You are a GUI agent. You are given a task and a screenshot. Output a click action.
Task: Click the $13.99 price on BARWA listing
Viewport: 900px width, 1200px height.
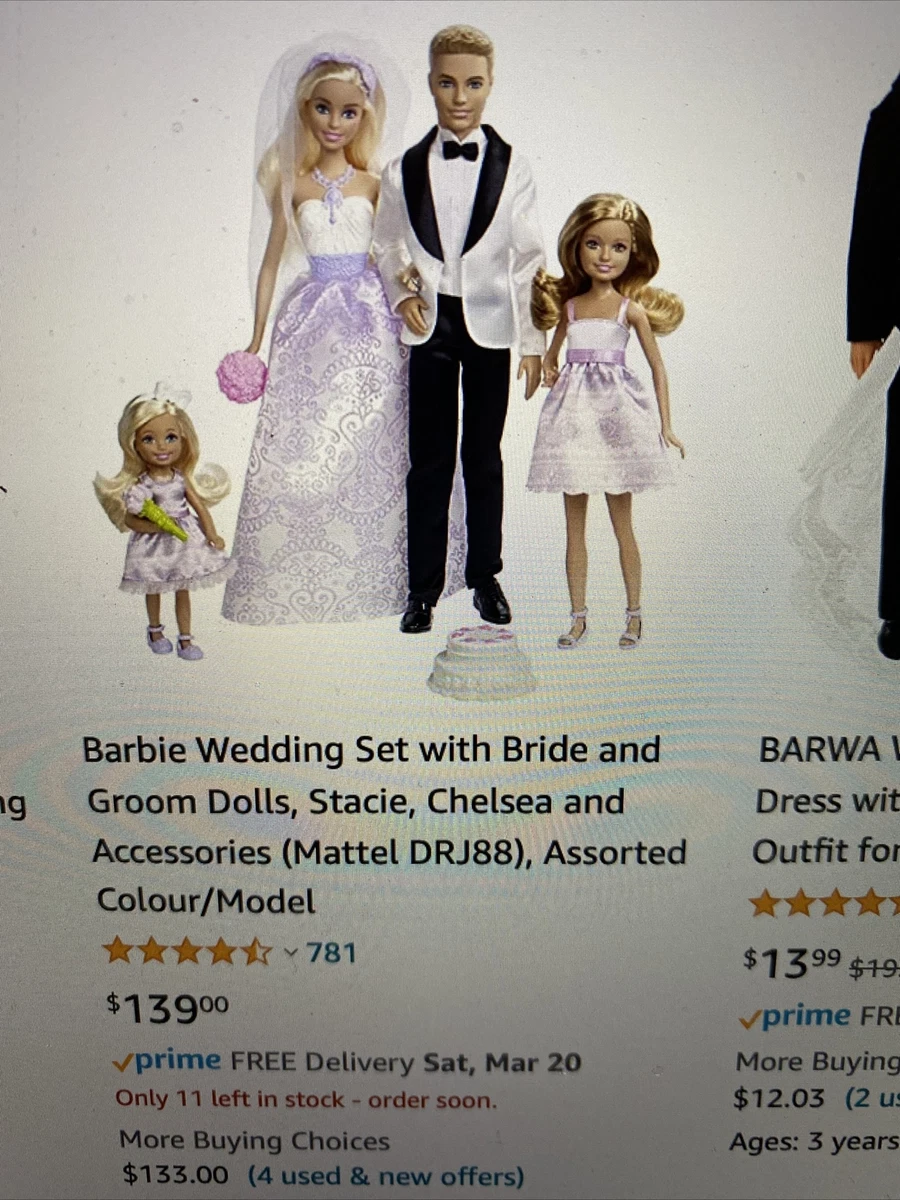click(793, 962)
